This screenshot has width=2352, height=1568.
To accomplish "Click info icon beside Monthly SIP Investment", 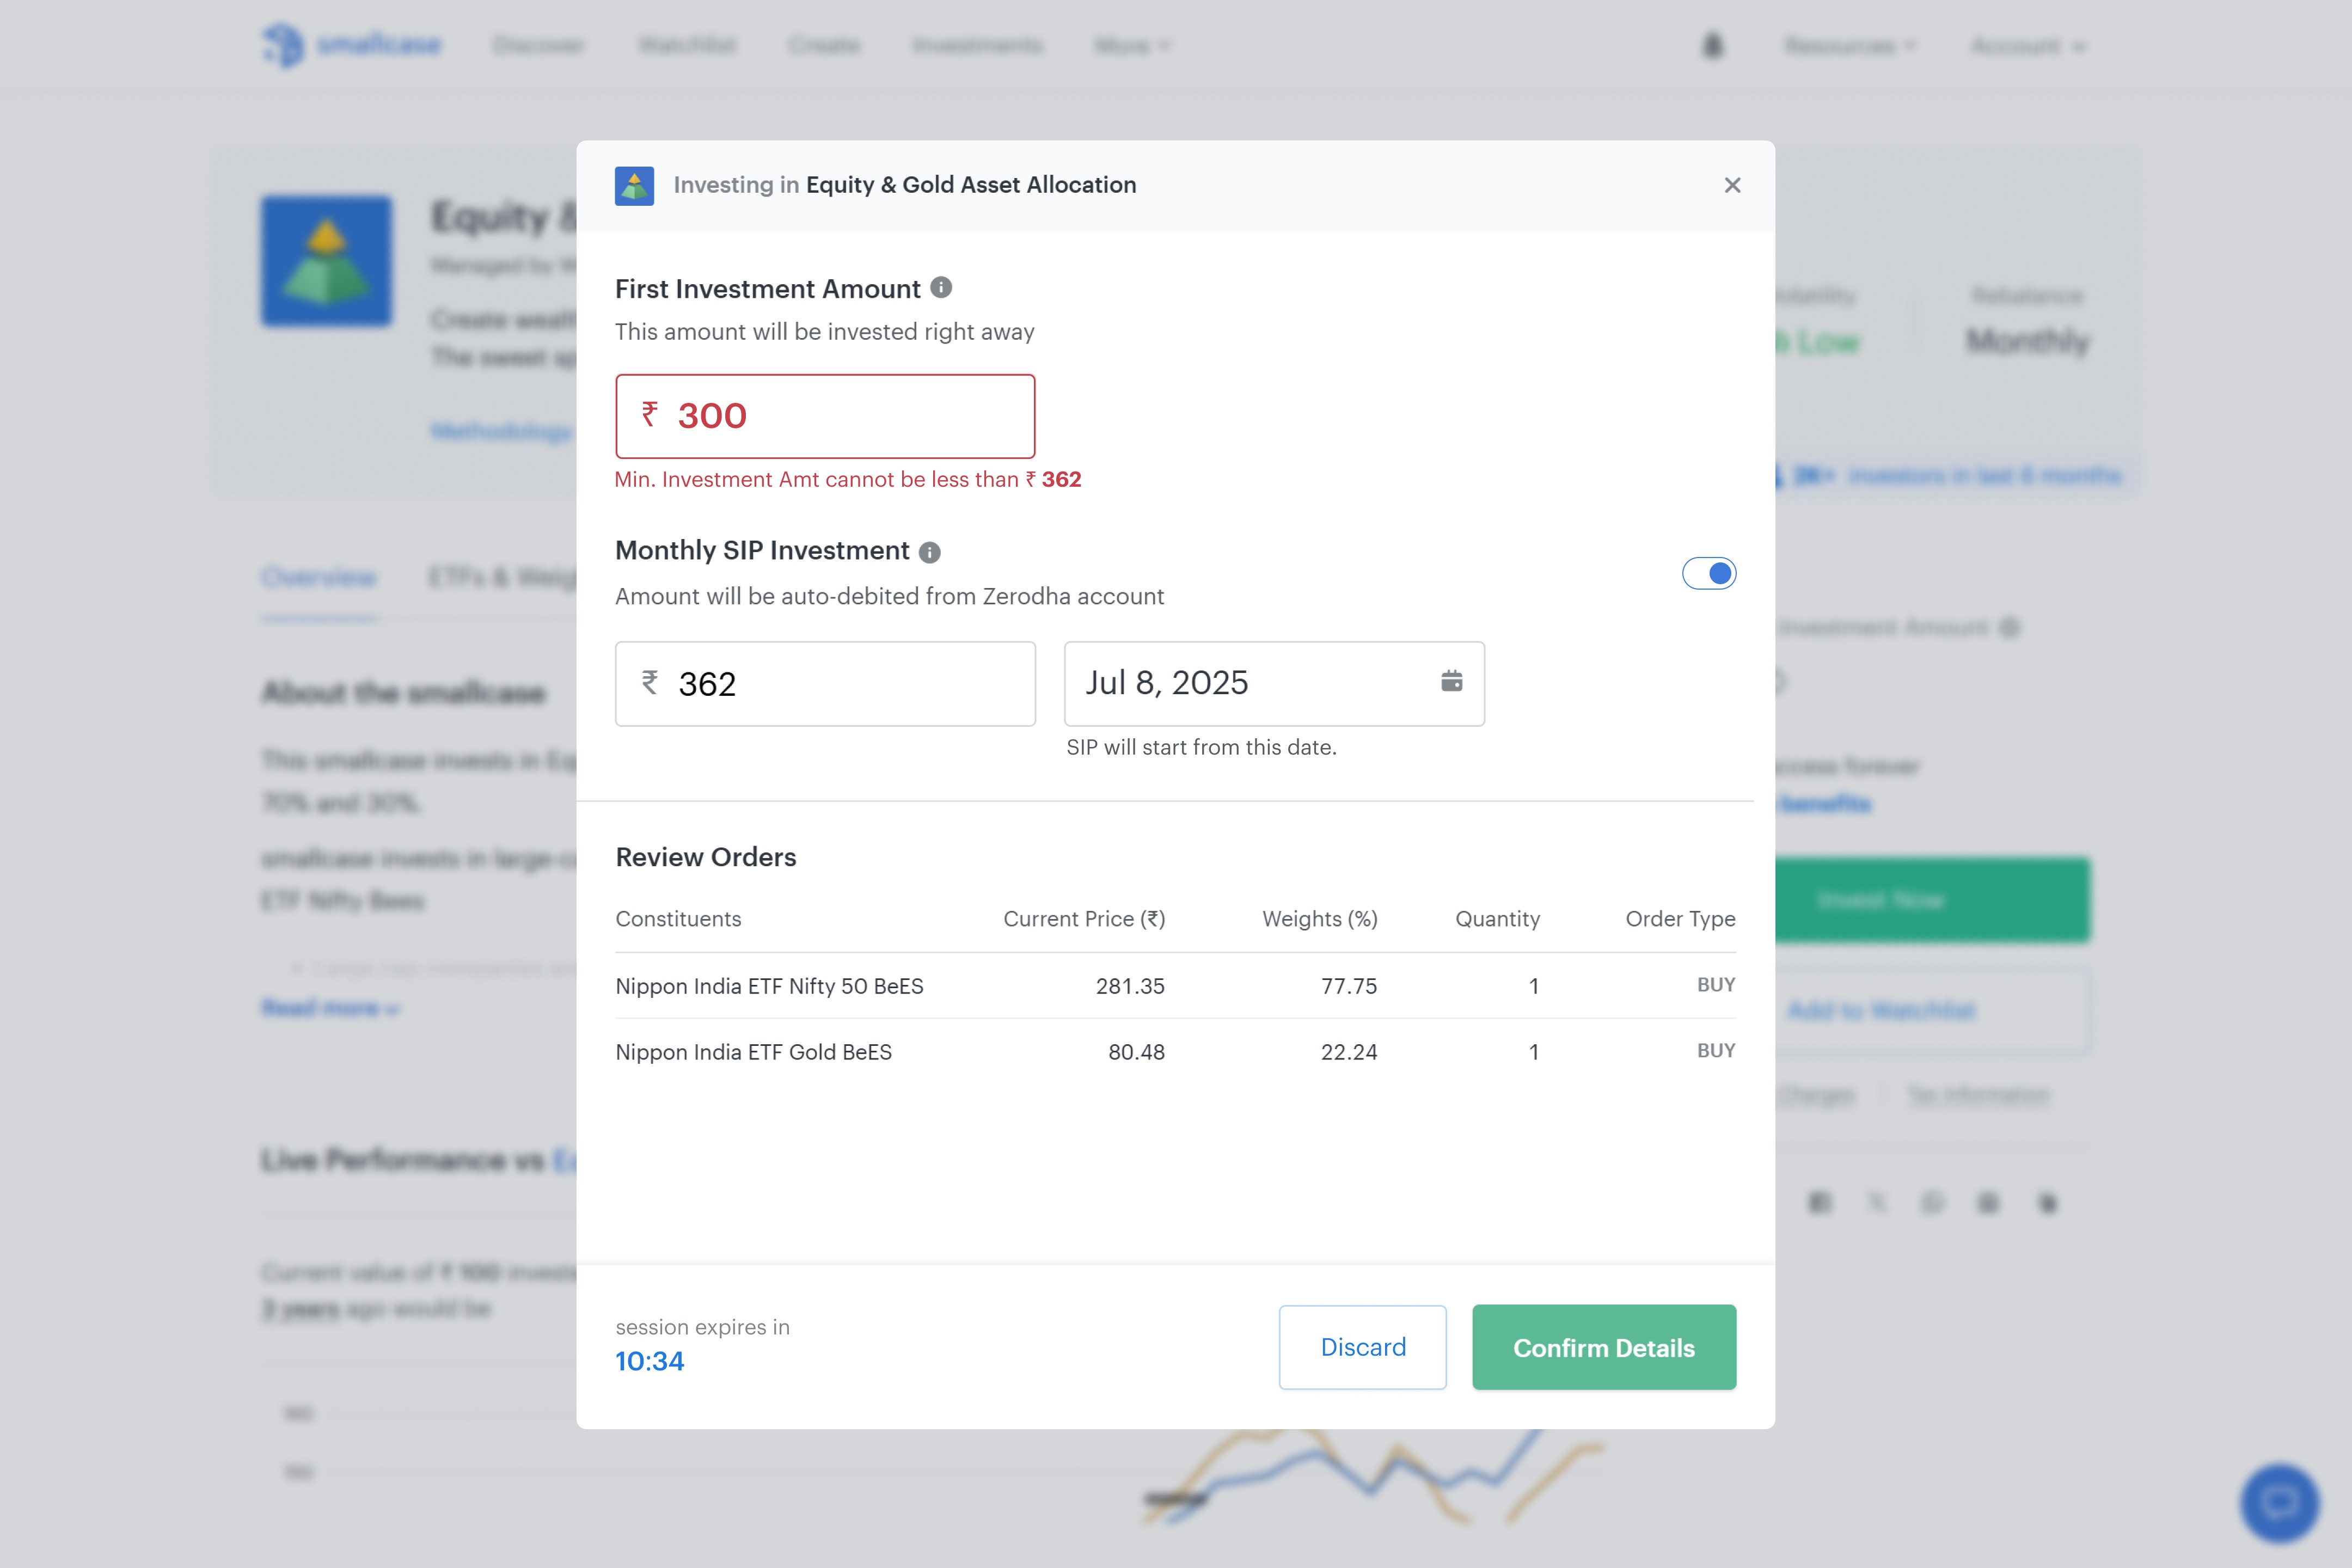I will [x=930, y=552].
